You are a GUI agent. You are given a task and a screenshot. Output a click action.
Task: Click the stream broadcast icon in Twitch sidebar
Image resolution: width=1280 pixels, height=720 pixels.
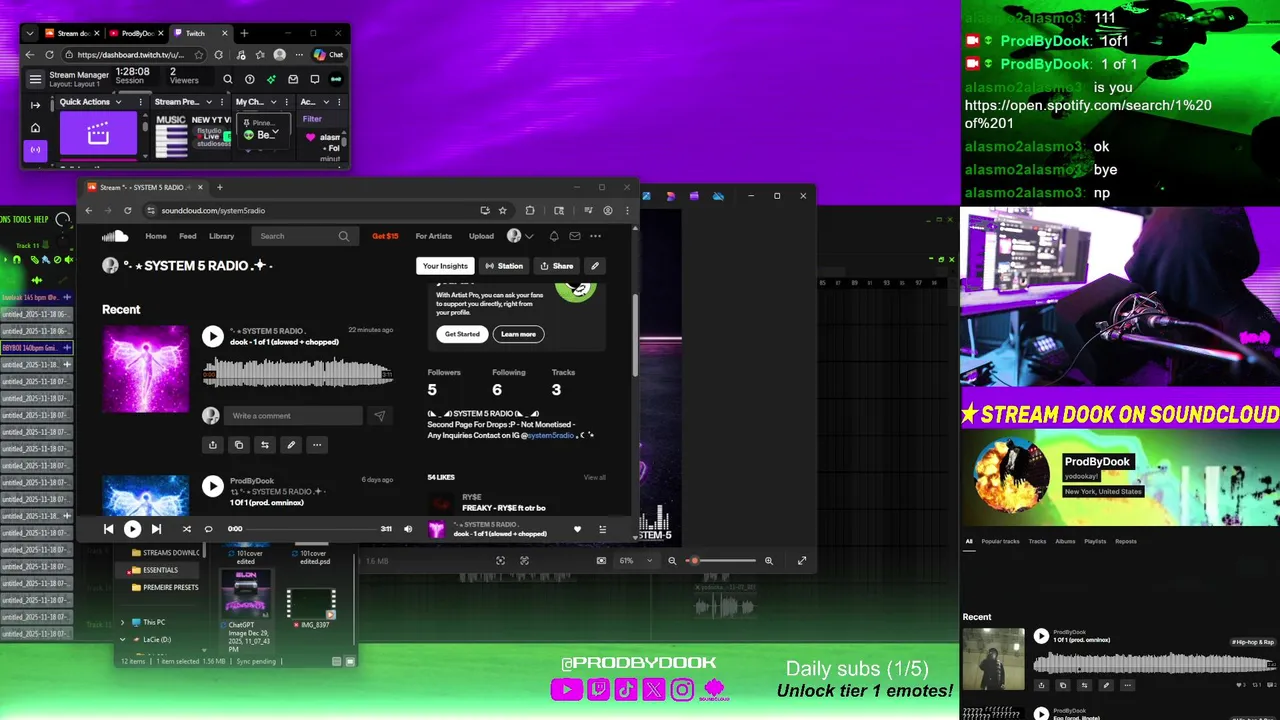click(x=35, y=151)
